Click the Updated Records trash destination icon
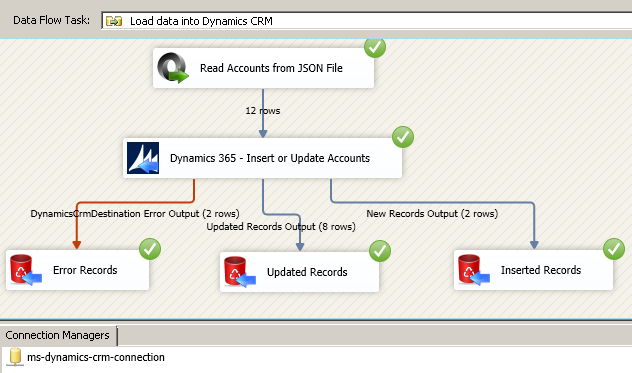632x373 pixels. (240, 272)
